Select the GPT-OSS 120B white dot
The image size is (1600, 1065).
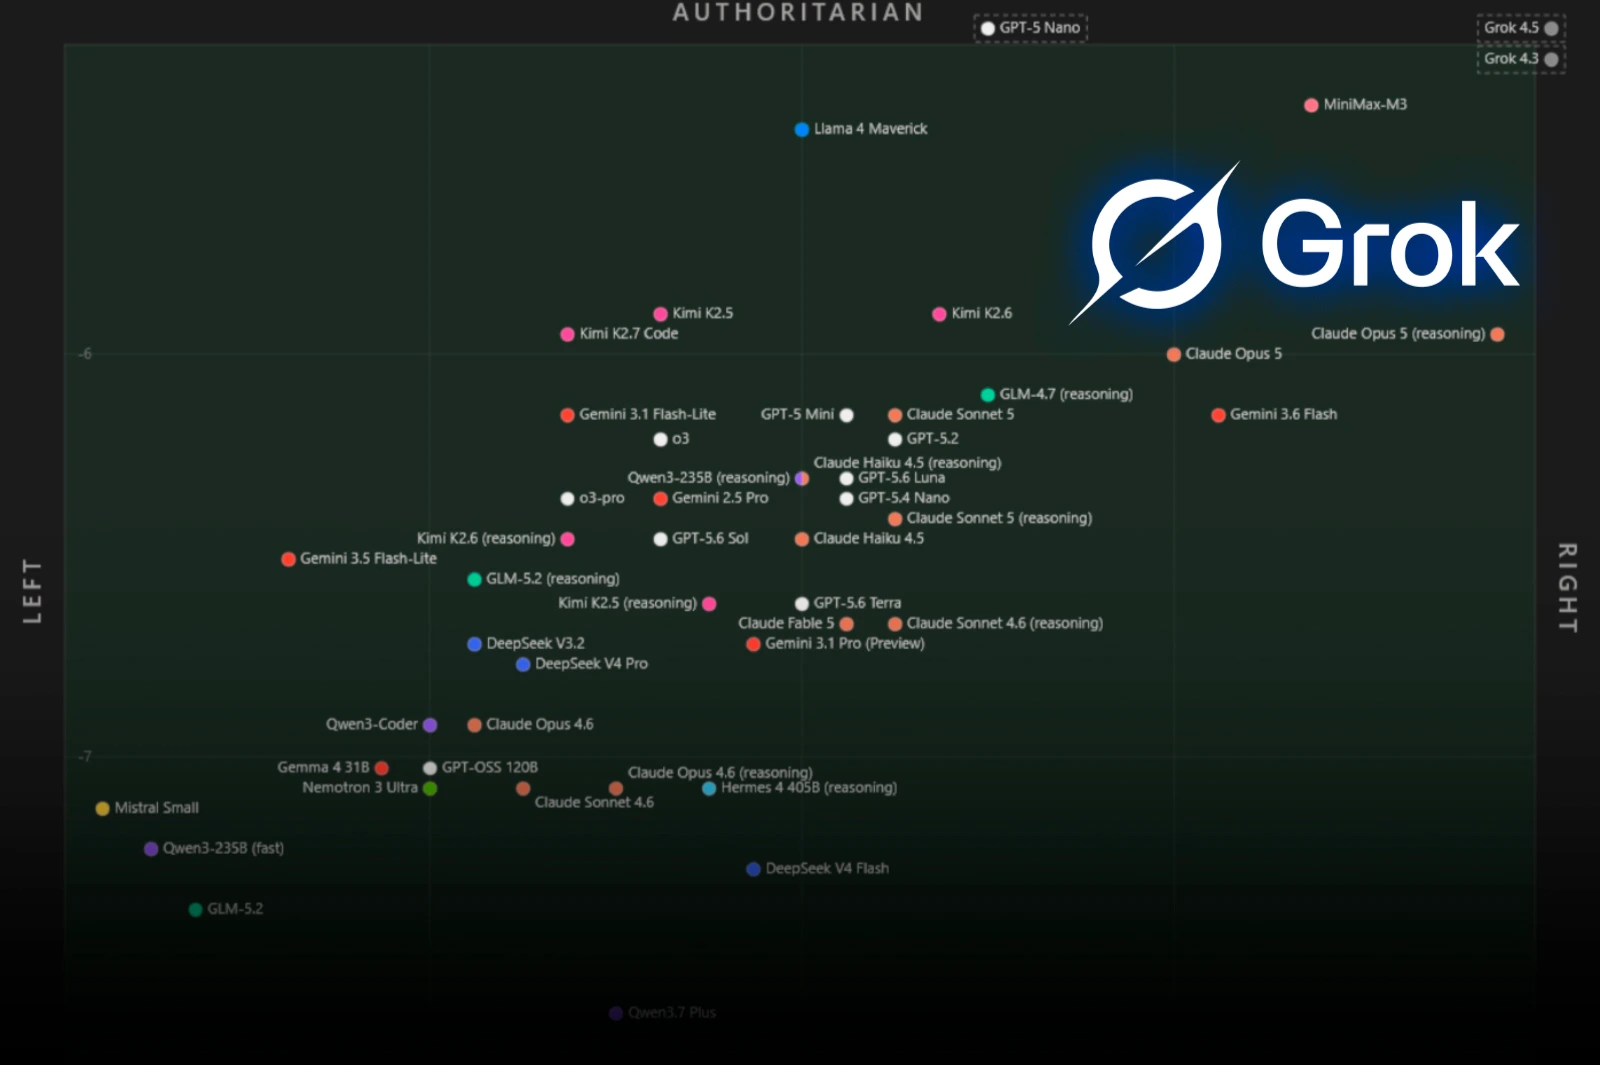coord(429,768)
